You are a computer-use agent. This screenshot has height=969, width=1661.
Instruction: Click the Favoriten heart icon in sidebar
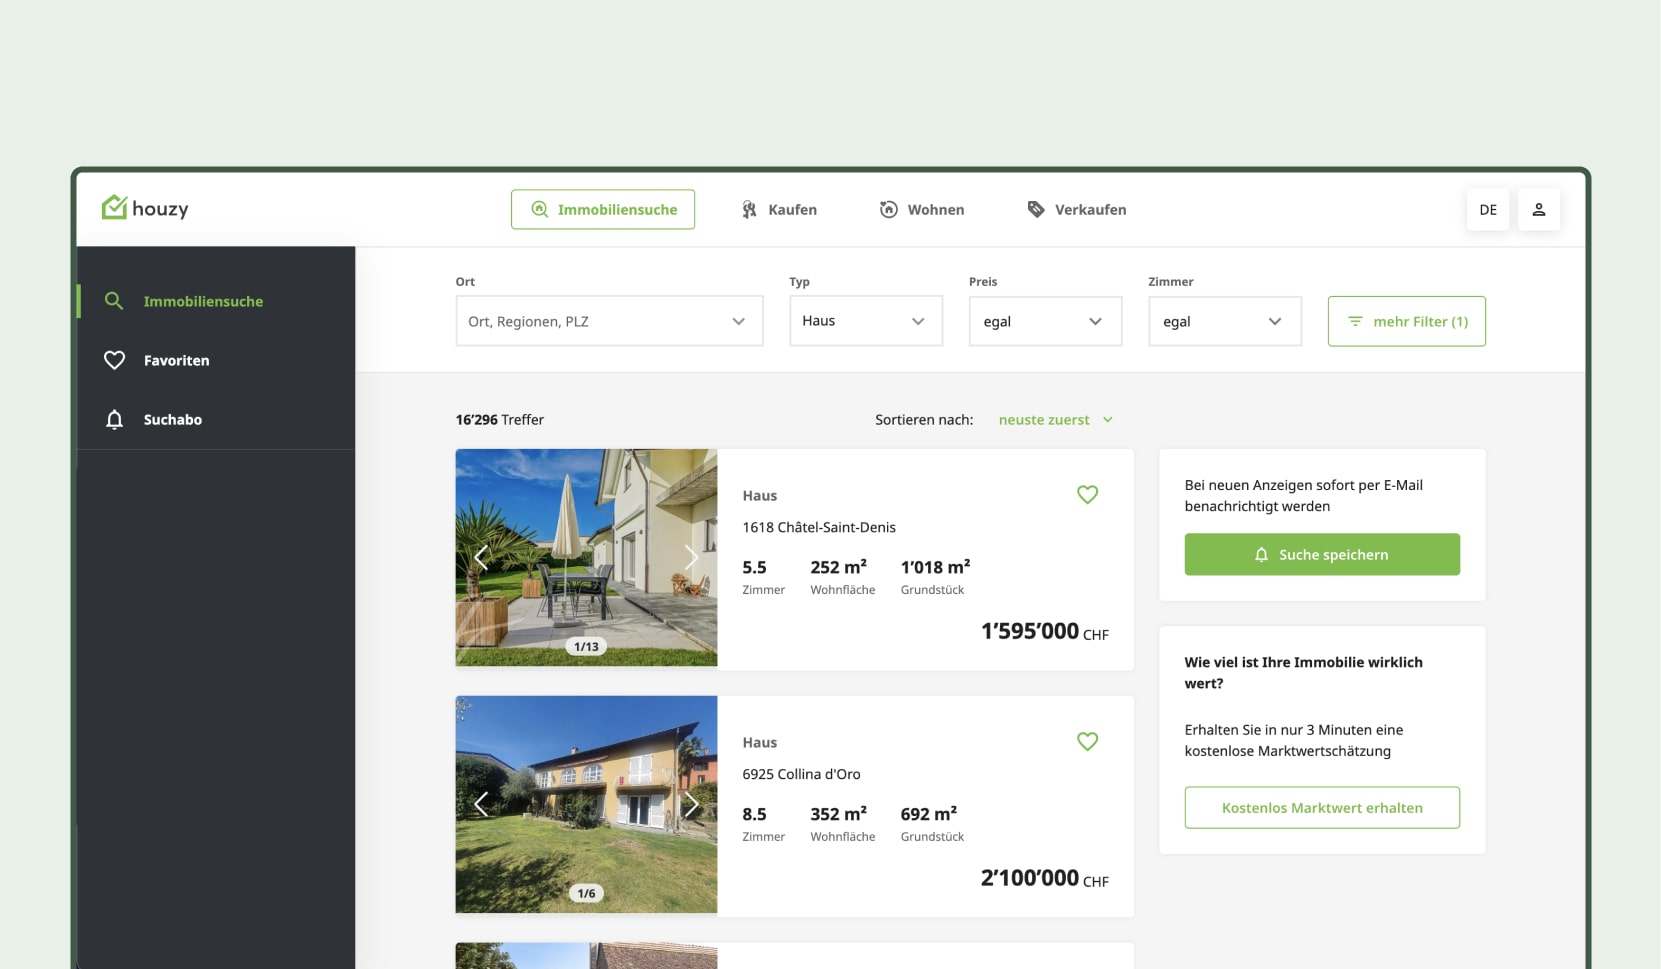tap(115, 360)
